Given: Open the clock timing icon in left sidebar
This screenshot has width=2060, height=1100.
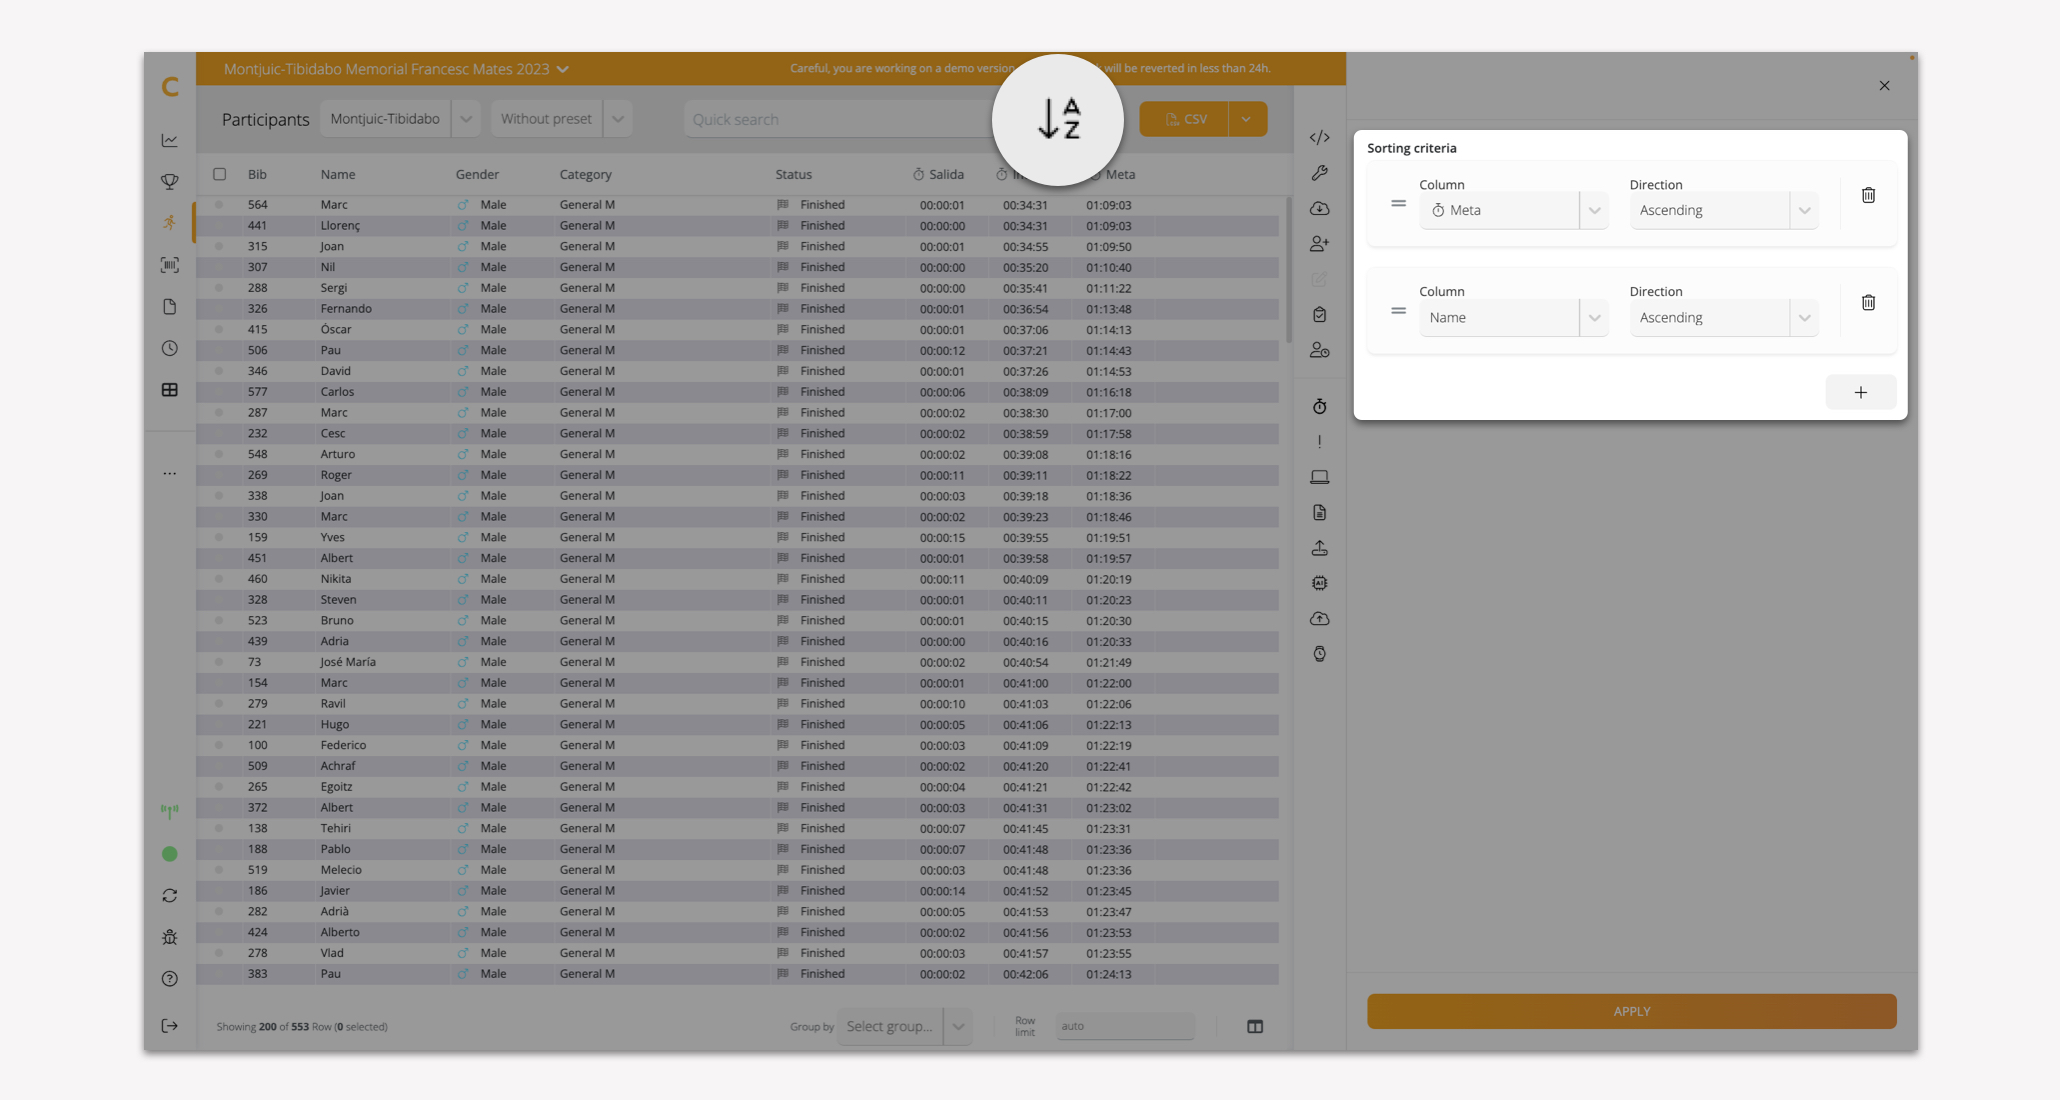Looking at the screenshot, I should click(x=170, y=349).
